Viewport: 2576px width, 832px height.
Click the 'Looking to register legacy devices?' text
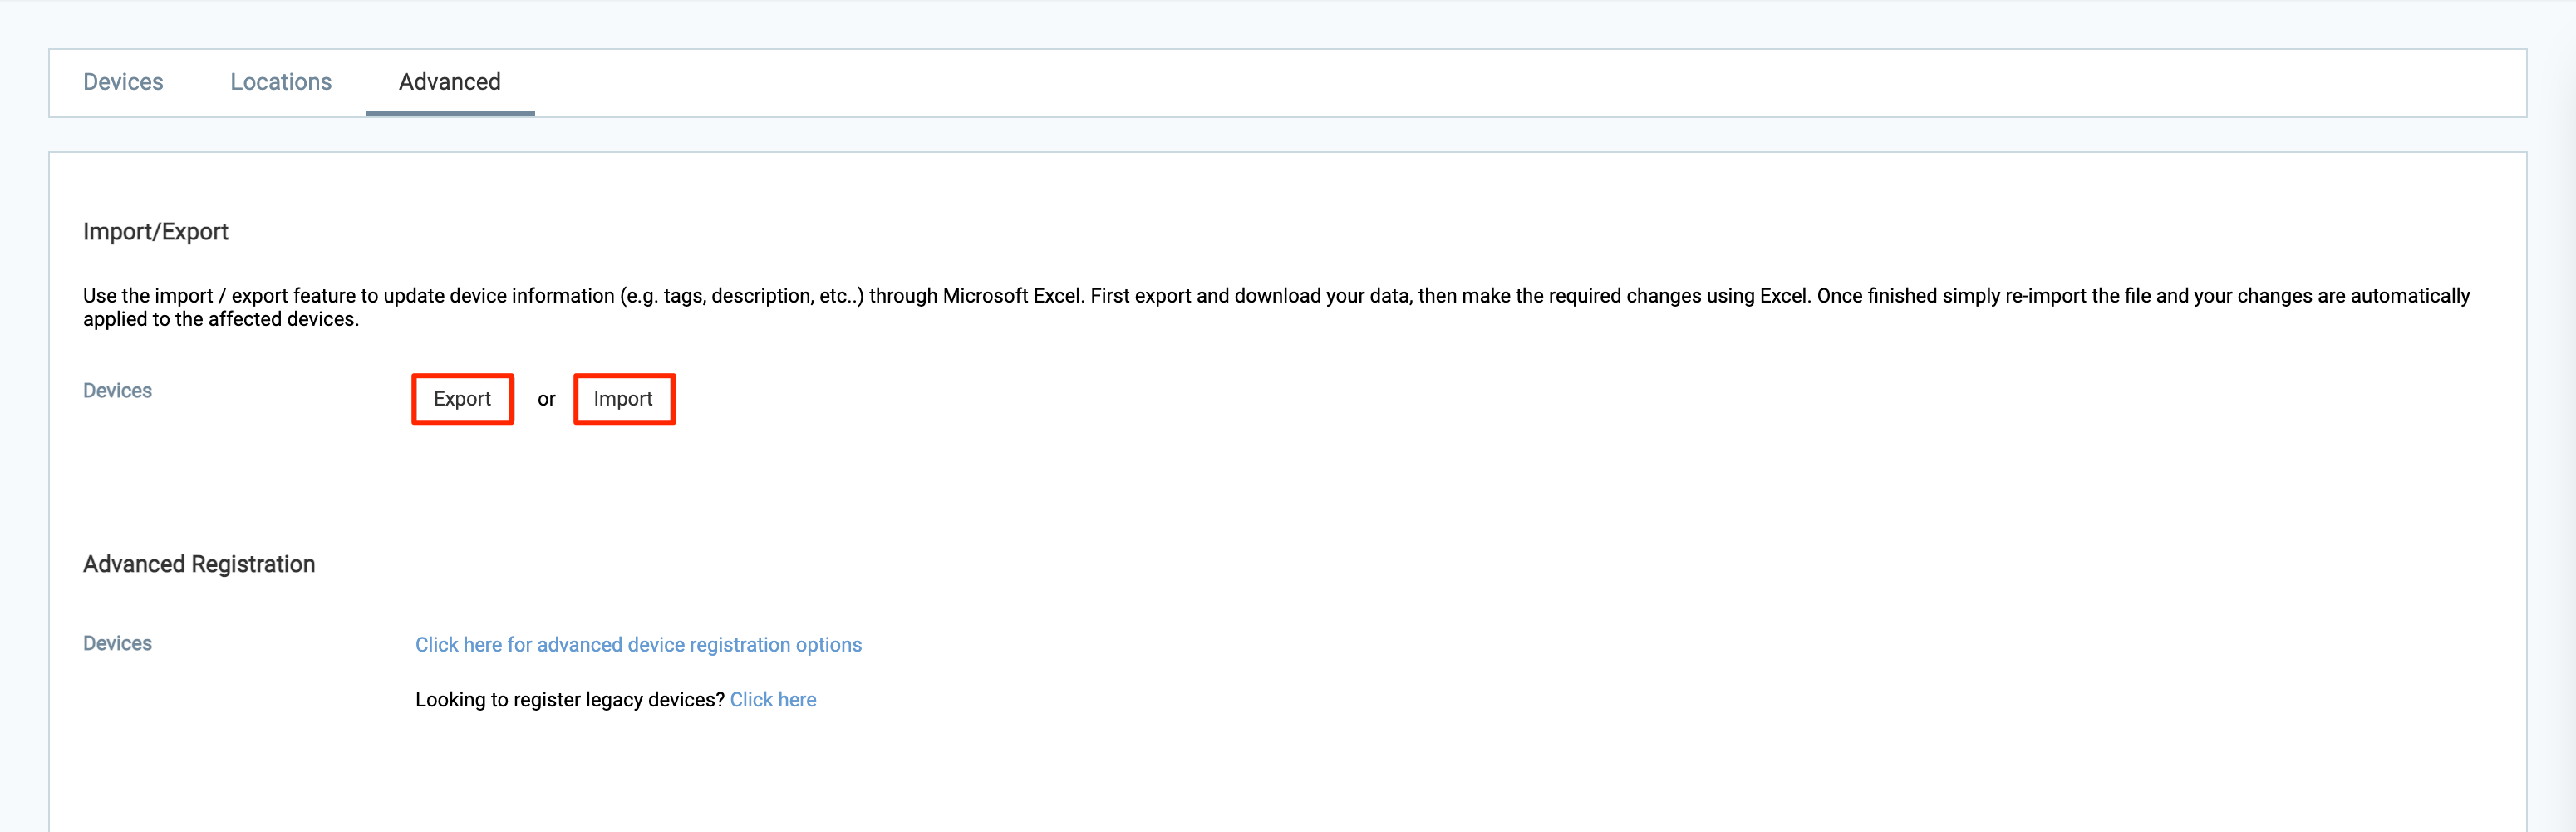click(570, 700)
